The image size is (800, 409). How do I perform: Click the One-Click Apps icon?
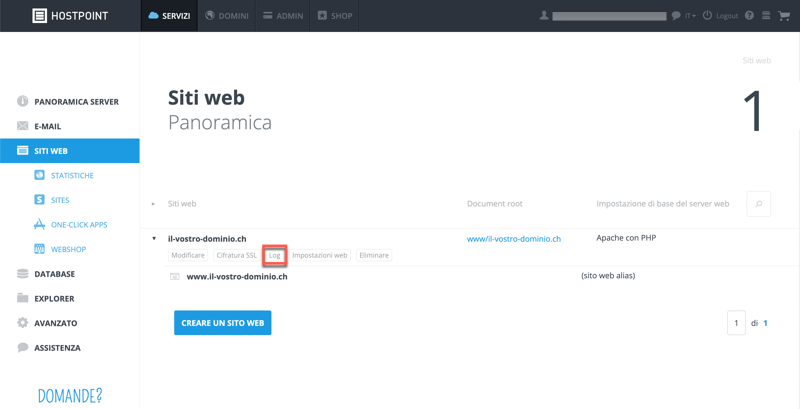(39, 224)
